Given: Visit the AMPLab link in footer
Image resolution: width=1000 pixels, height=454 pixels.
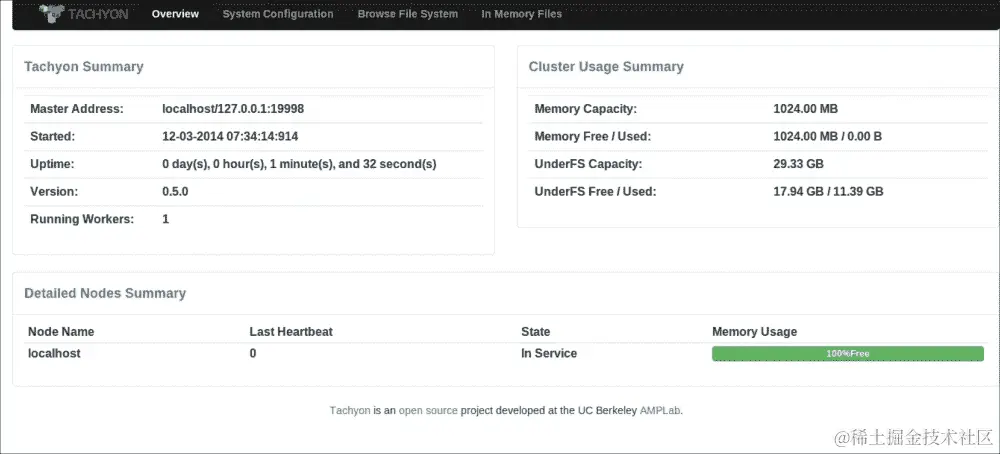Looking at the screenshot, I should click(660, 411).
